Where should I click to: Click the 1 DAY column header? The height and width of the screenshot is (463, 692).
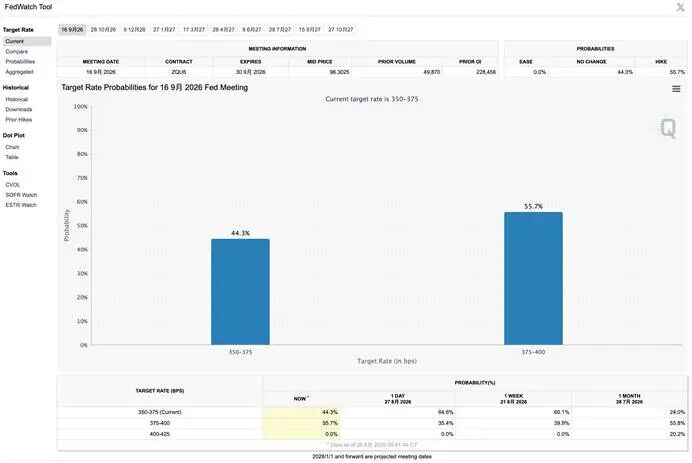coord(398,399)
